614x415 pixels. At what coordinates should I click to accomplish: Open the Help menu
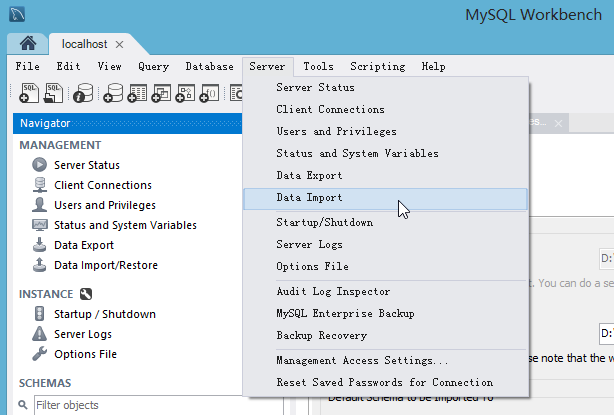(x=433, y=67)
